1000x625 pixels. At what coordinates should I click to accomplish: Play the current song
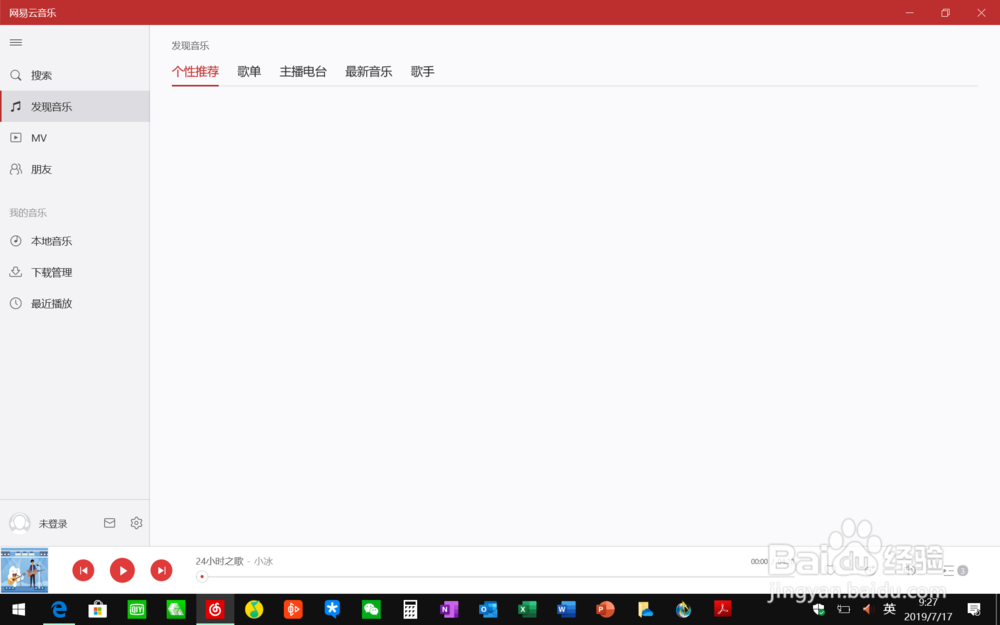[x=122, y=570]
